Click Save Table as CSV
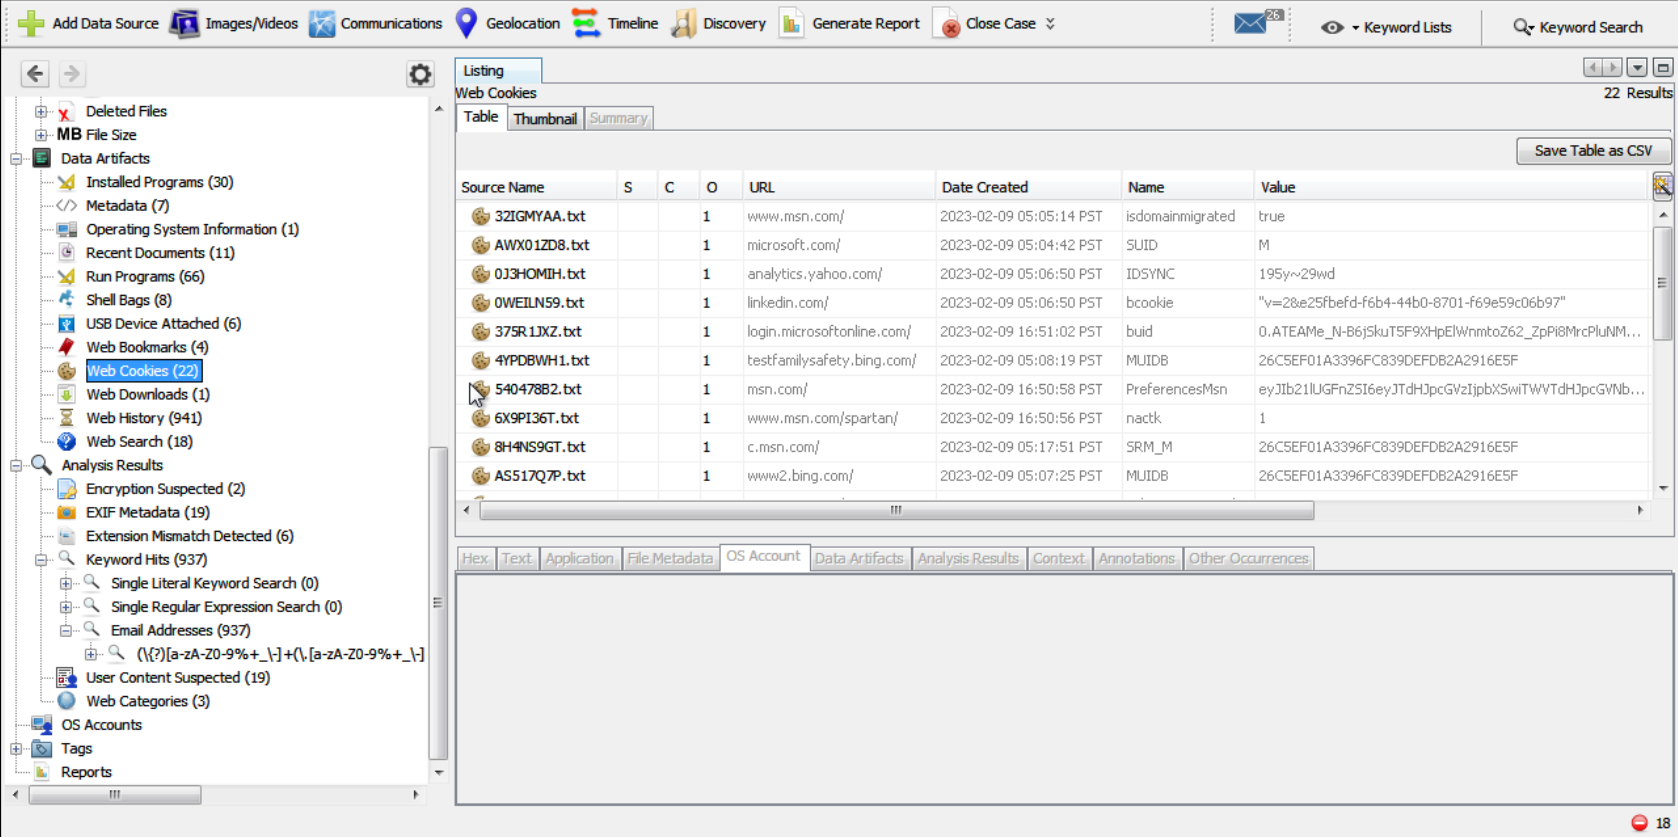1678x837 pixels. [x=1593, y=150]
